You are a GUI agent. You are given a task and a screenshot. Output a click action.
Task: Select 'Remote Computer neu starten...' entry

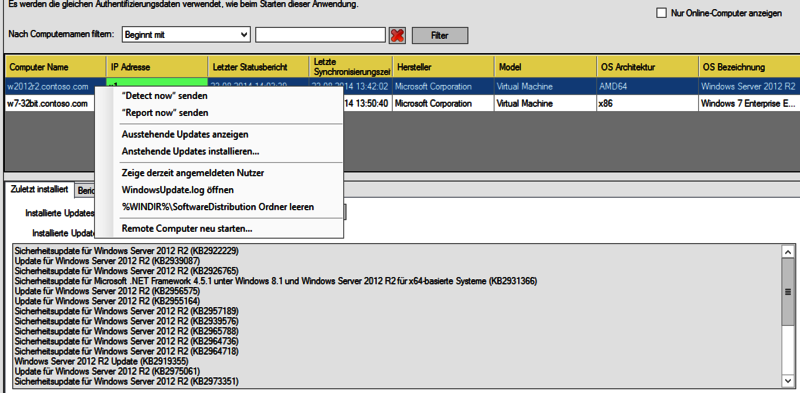(187, 228)
